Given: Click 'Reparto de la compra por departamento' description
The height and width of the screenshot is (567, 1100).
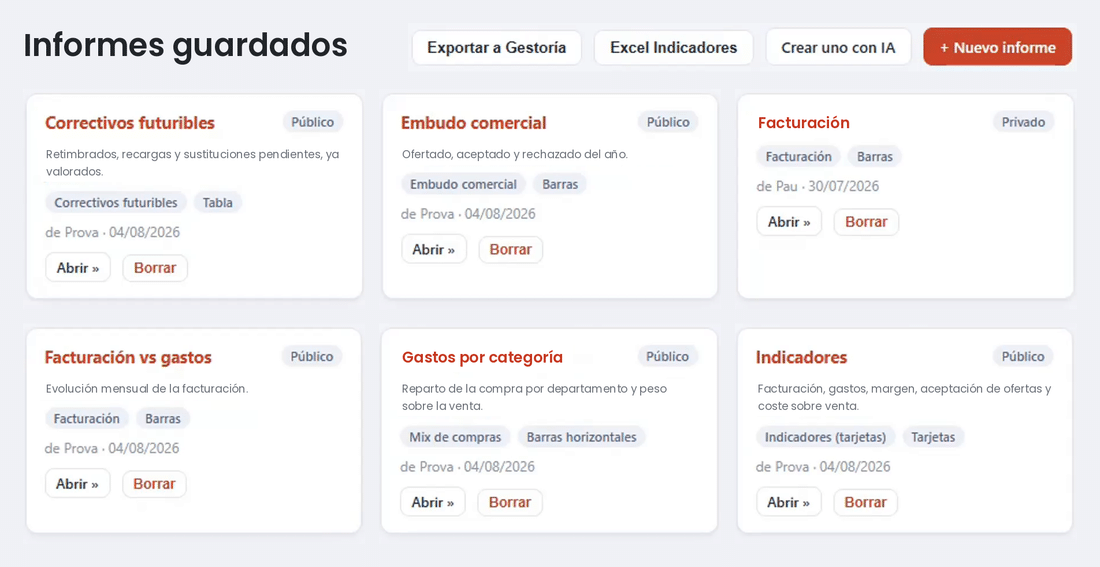Looking at the screenshot, I should point(535,397).
